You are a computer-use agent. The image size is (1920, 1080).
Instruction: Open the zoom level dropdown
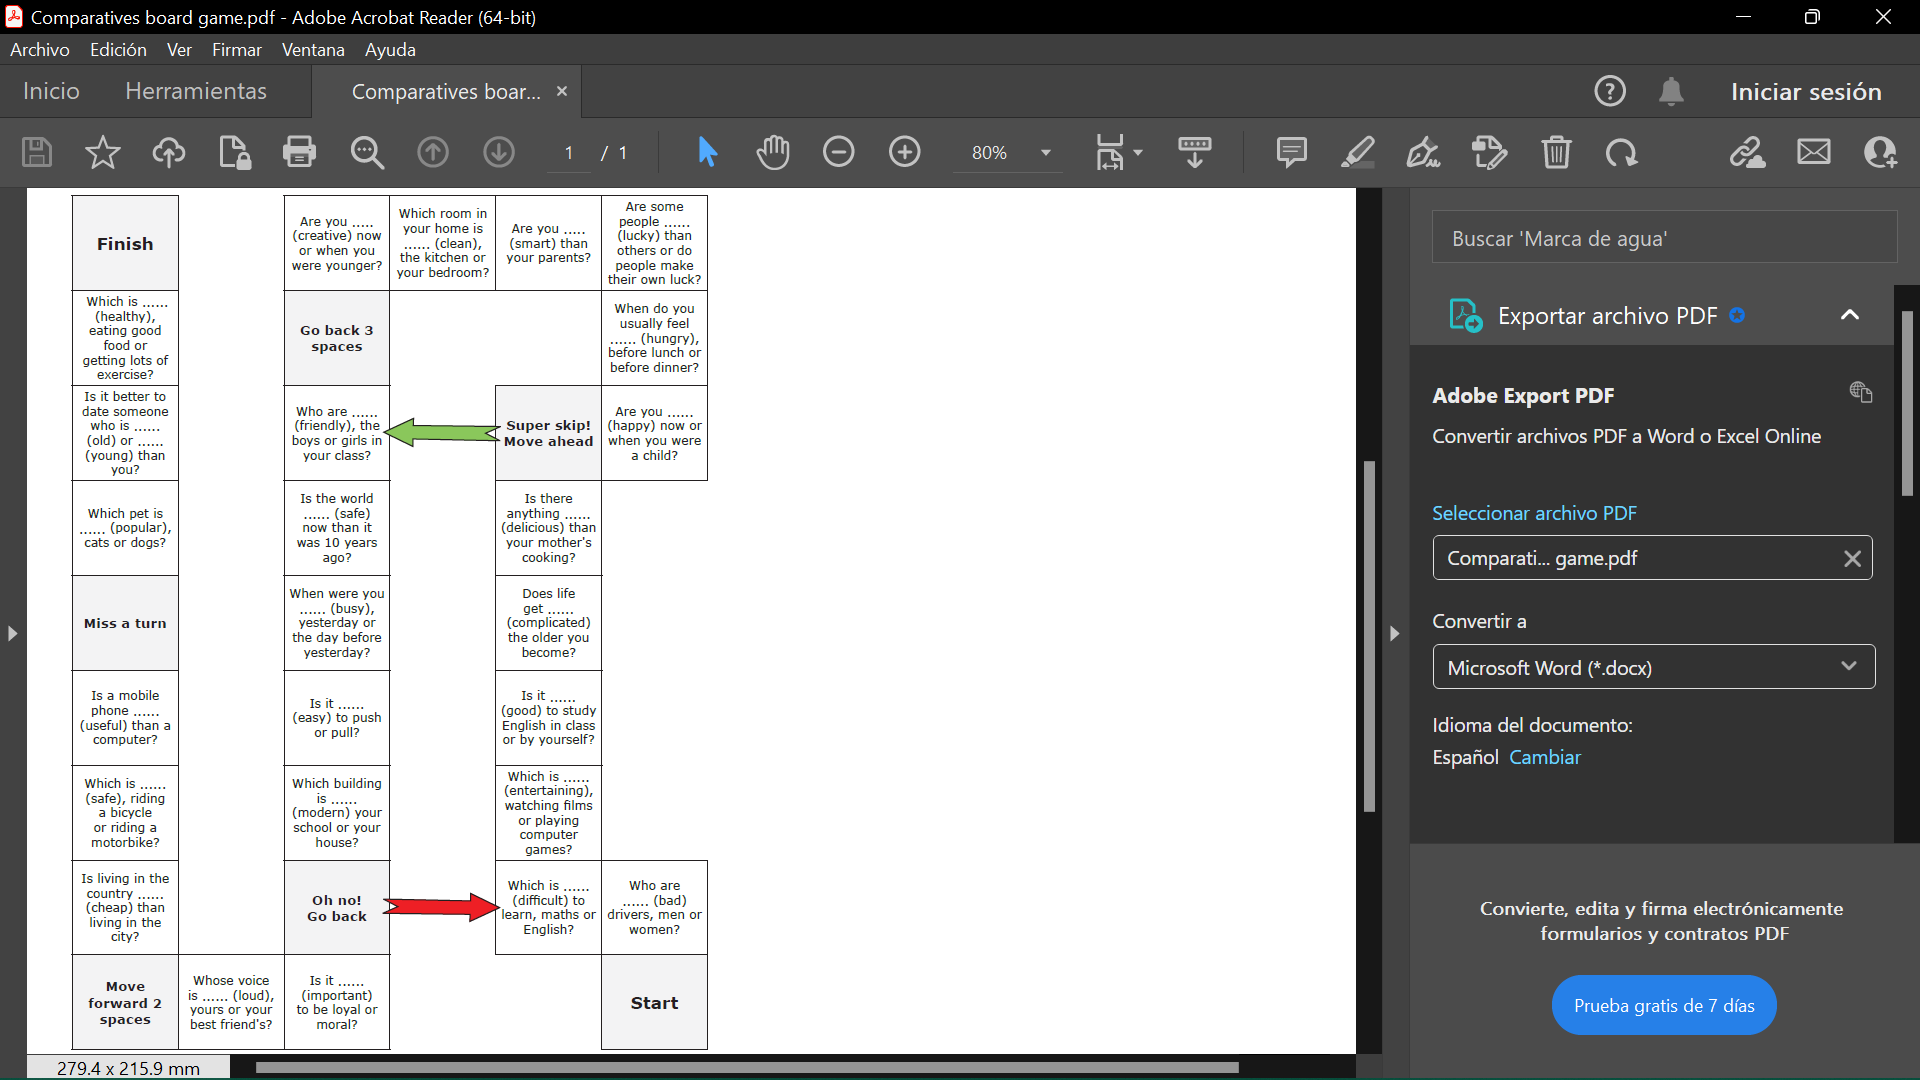pos(1046,153)
